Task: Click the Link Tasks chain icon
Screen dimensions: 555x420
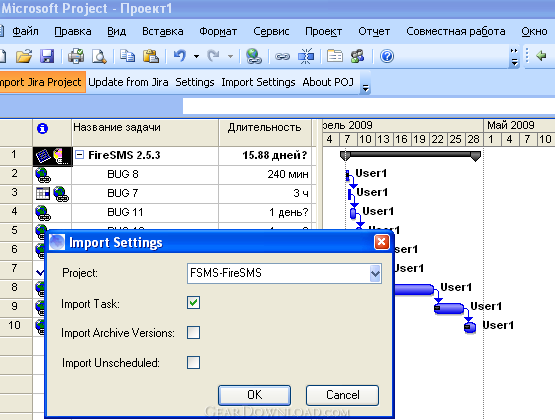Action: [x=282, y=57]
